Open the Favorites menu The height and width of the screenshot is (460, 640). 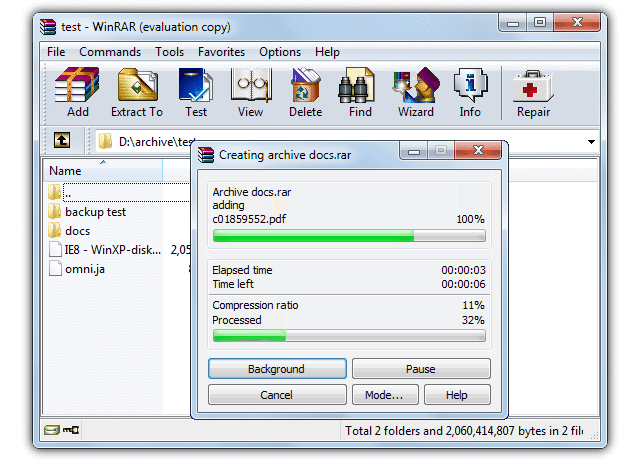(x=221, y=52)
